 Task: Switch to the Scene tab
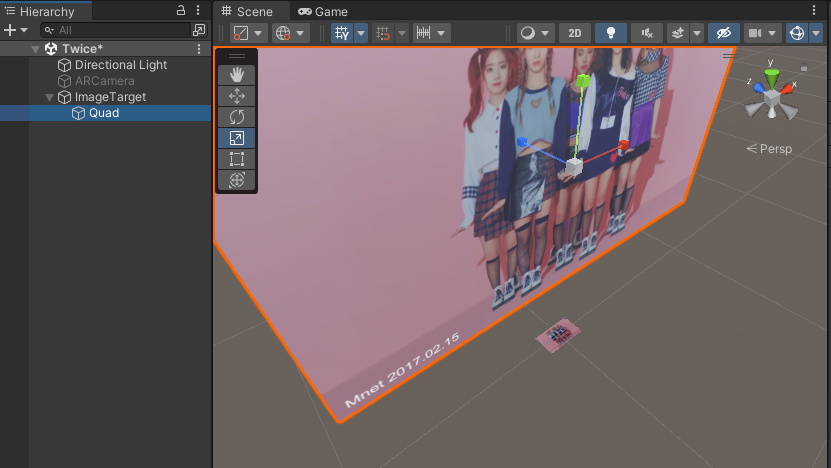click(247, 11)
